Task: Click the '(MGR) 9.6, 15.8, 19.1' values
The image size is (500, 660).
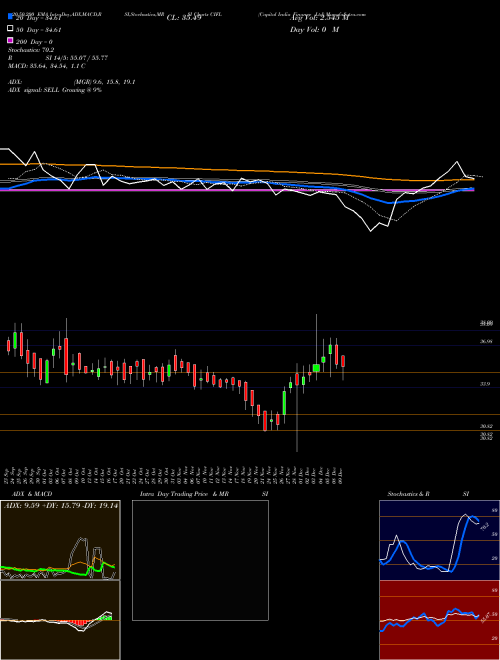Action: coord(104,82)
